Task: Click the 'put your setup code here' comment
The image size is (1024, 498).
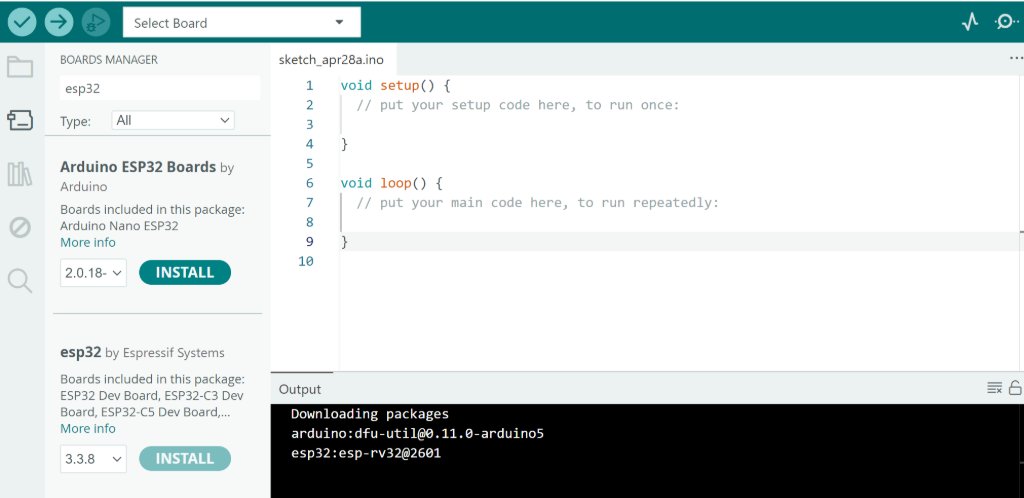Action: [518, 105]
